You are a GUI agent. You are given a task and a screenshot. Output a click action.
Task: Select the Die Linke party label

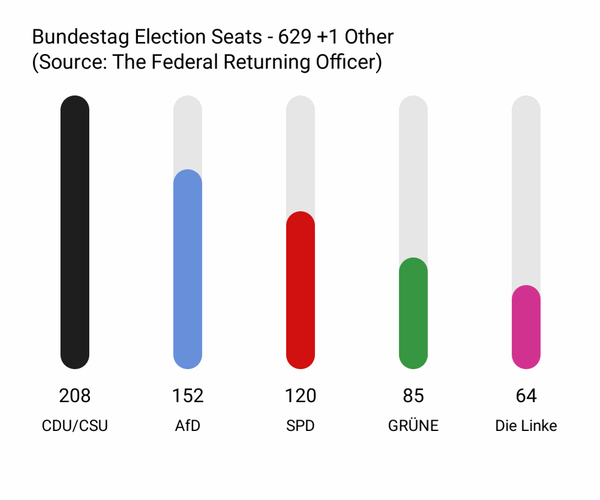pos(526,426)
